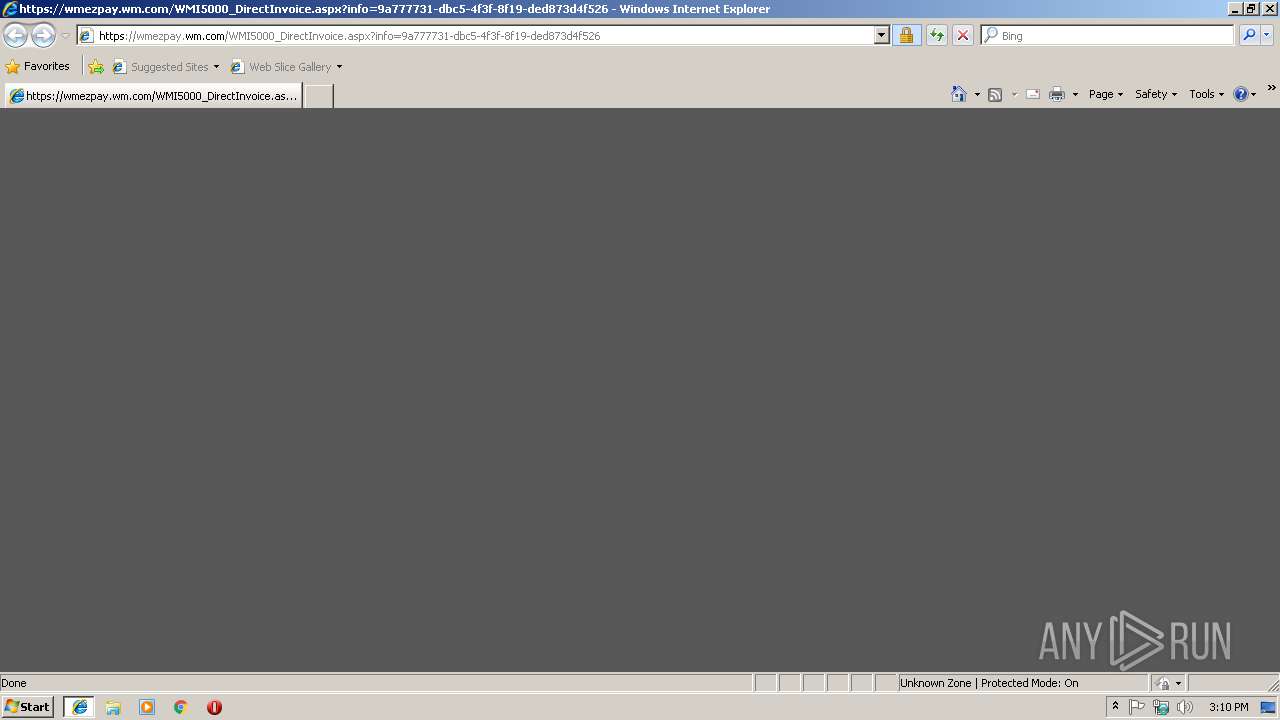Expand Web Slice Gallery dropdown arrow

339,67
